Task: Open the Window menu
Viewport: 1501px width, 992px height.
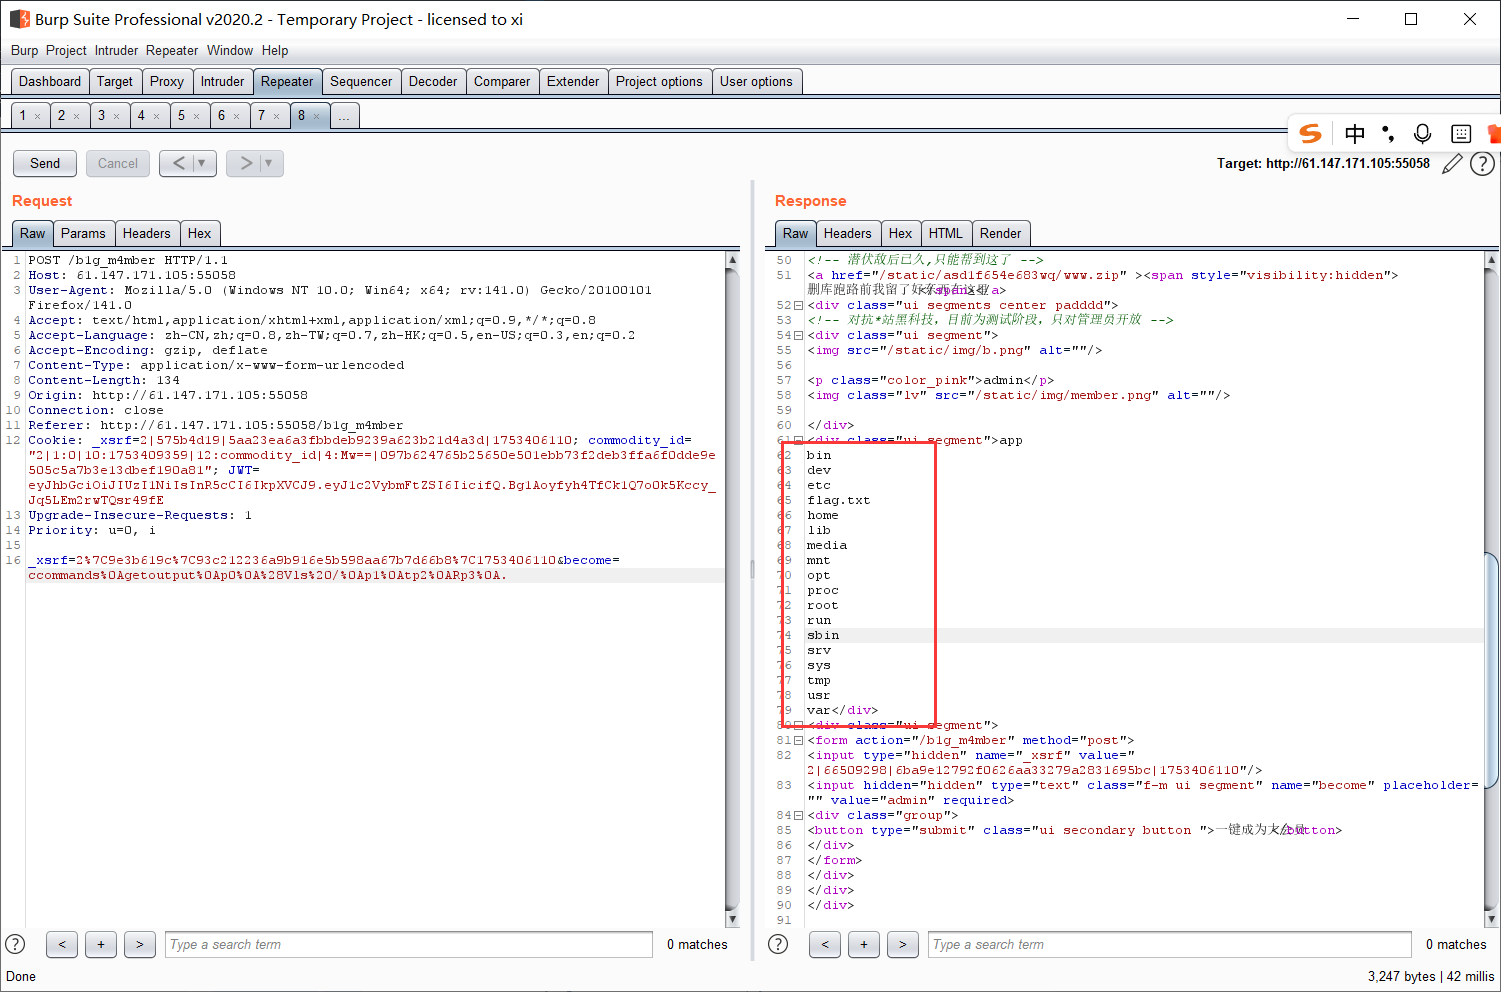Action: (x=230, y=50)
